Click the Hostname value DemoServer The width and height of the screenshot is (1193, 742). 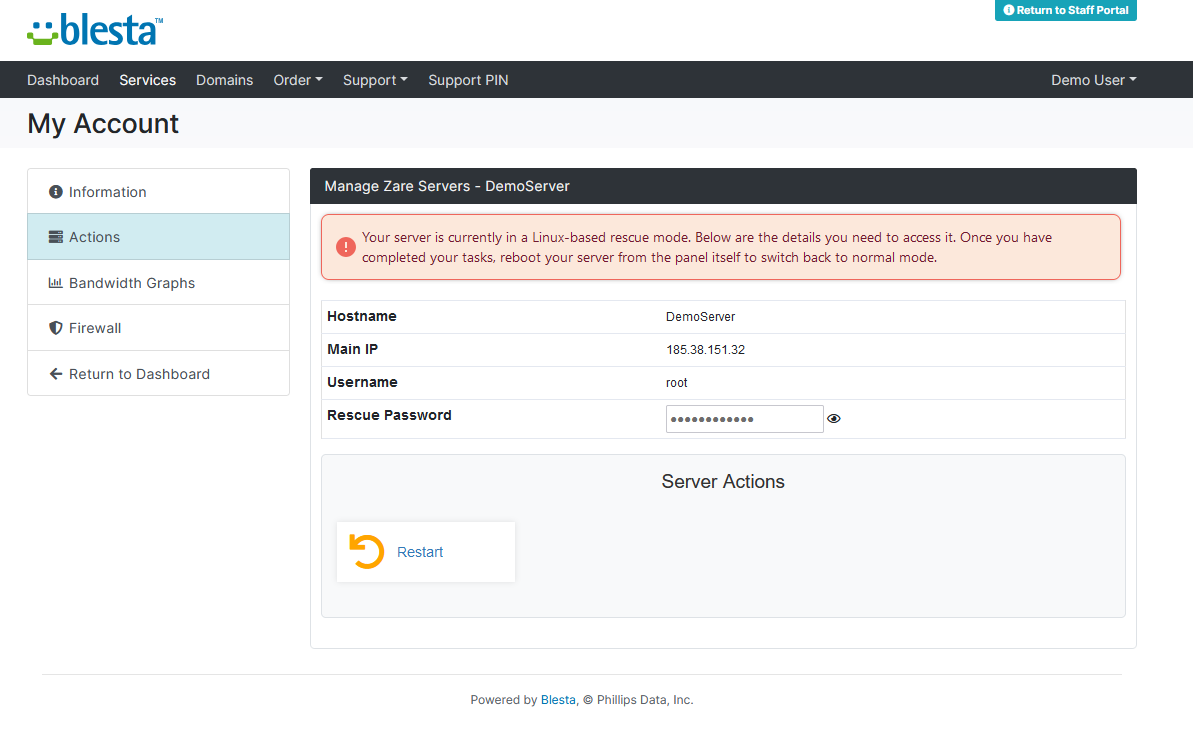point(700,317)
